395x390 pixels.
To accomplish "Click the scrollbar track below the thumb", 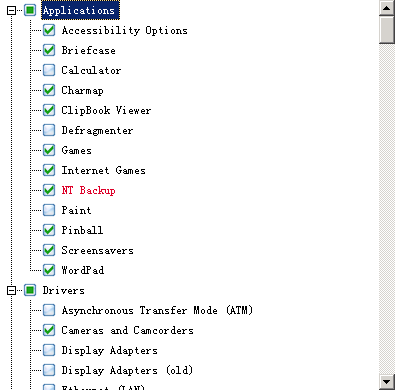I will coord(387,209).
